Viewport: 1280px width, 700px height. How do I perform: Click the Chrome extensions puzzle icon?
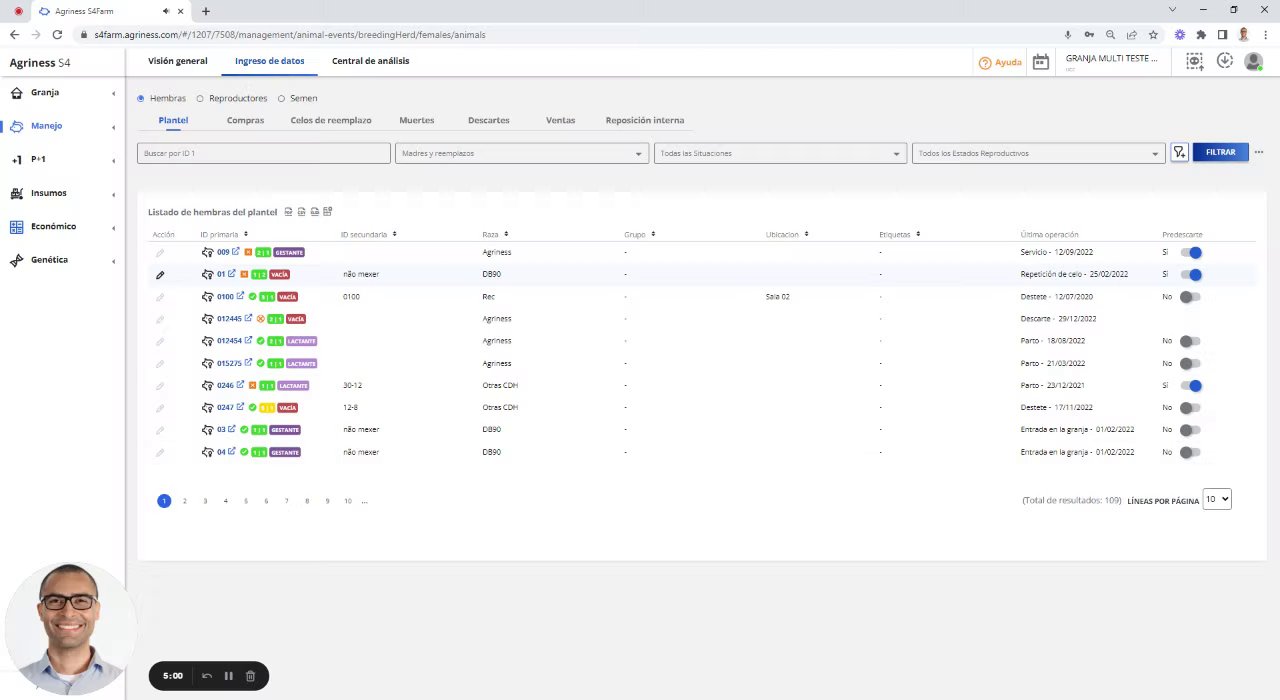click(1201, 34)
